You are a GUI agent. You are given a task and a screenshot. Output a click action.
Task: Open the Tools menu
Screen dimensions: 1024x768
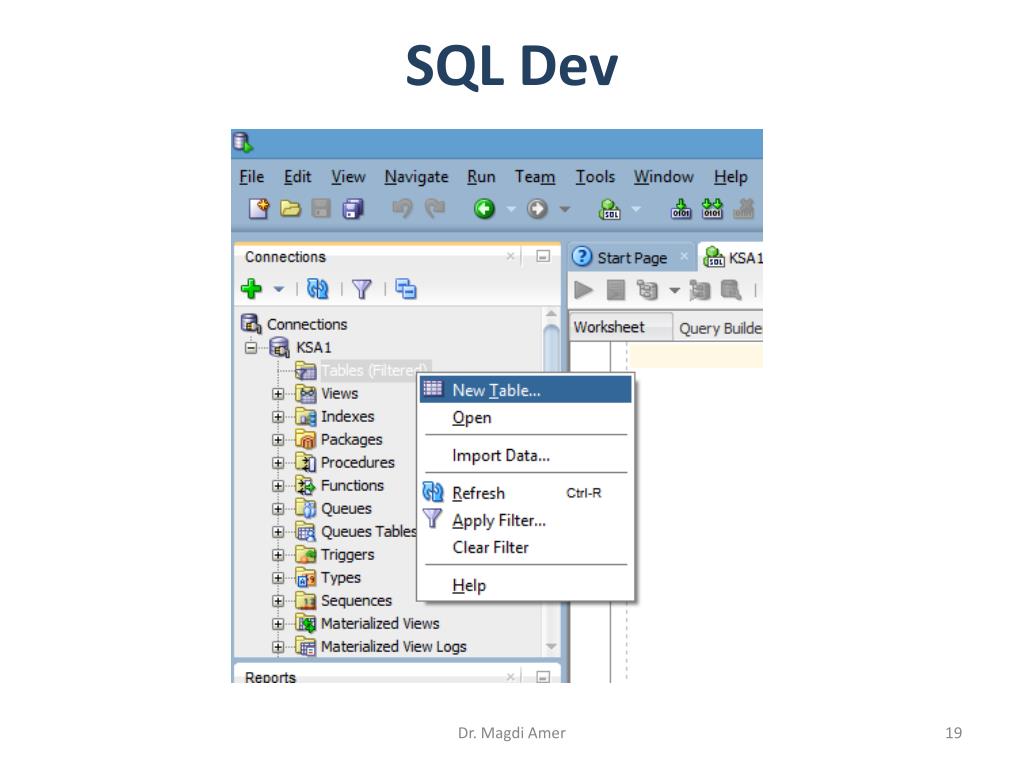tap(595, 177)
